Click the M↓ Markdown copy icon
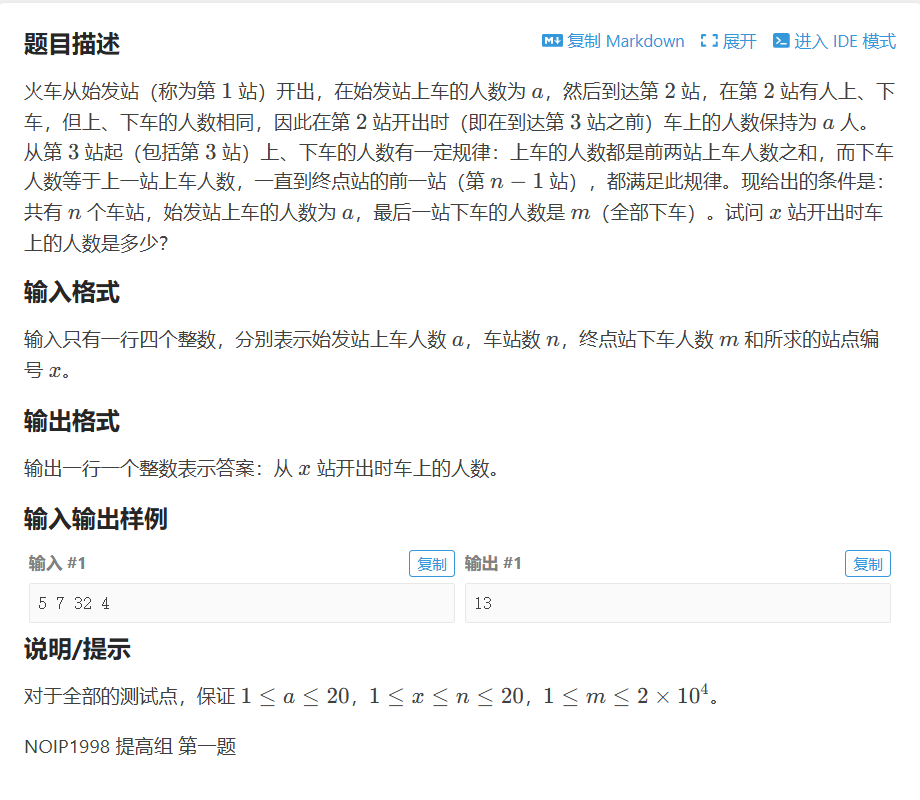920x800 pixels. 551,41
